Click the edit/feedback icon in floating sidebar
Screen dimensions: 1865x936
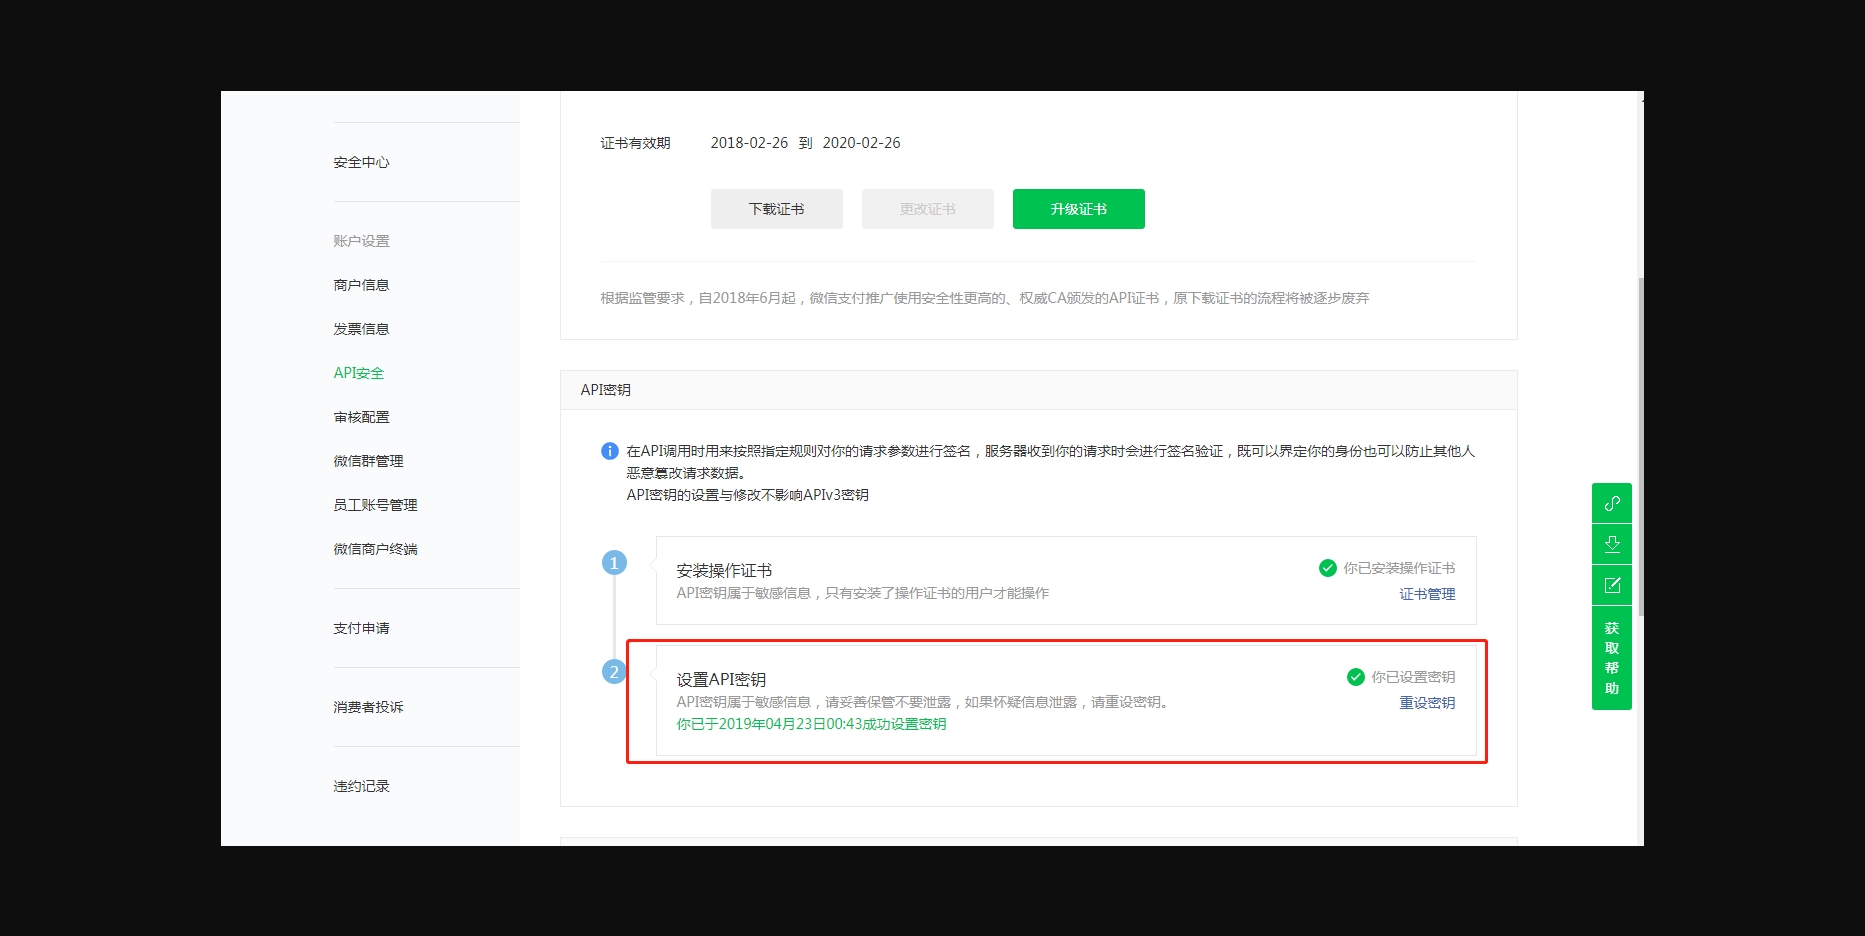click(1611, 585)
